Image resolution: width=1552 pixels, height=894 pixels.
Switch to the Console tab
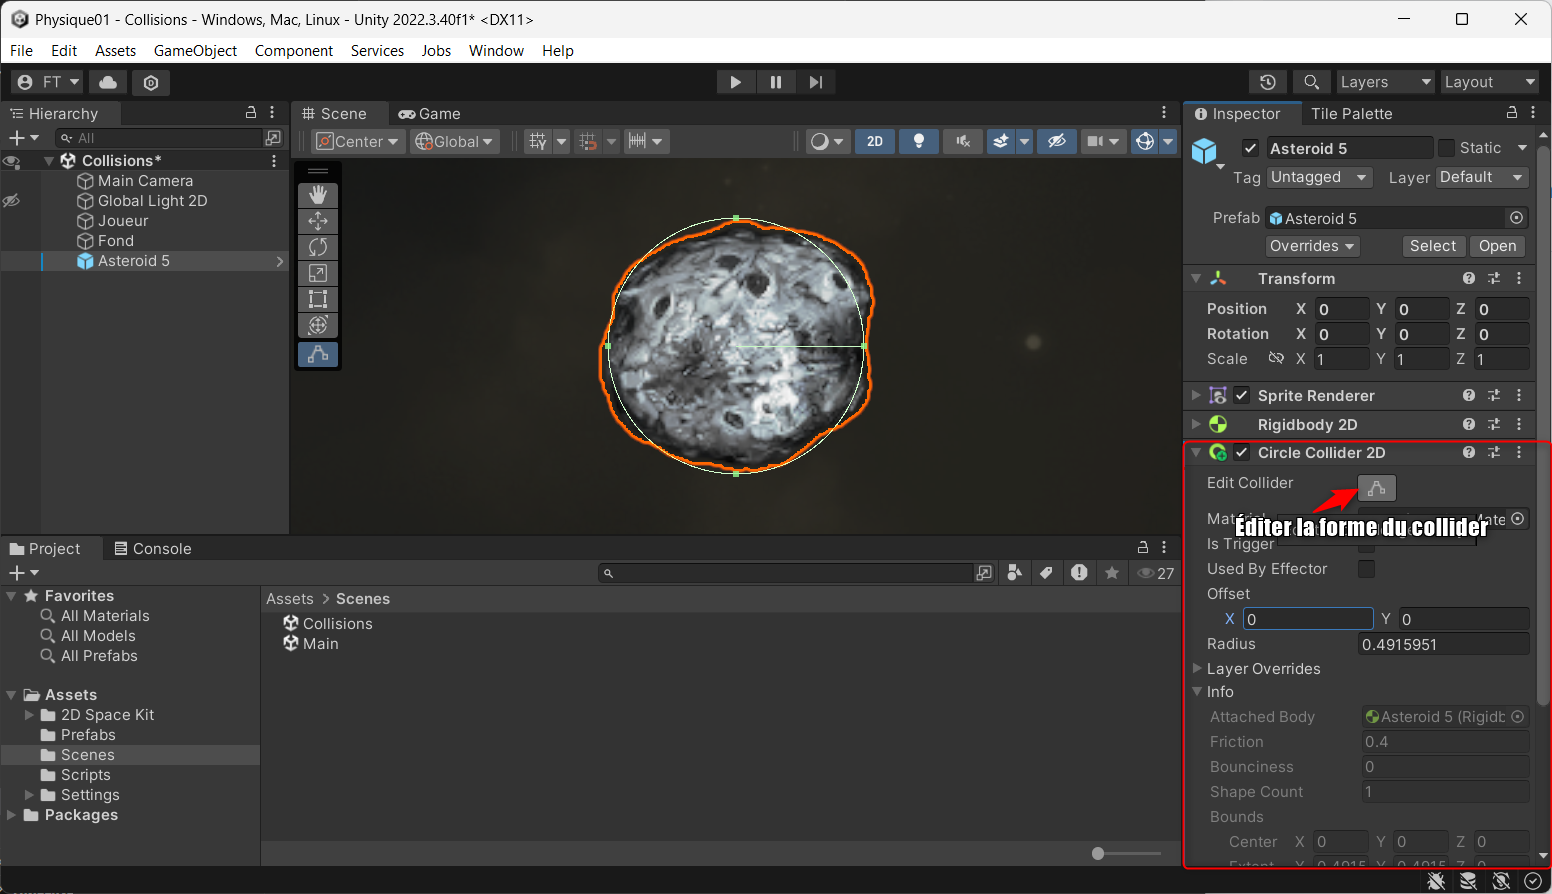(152, 549)
